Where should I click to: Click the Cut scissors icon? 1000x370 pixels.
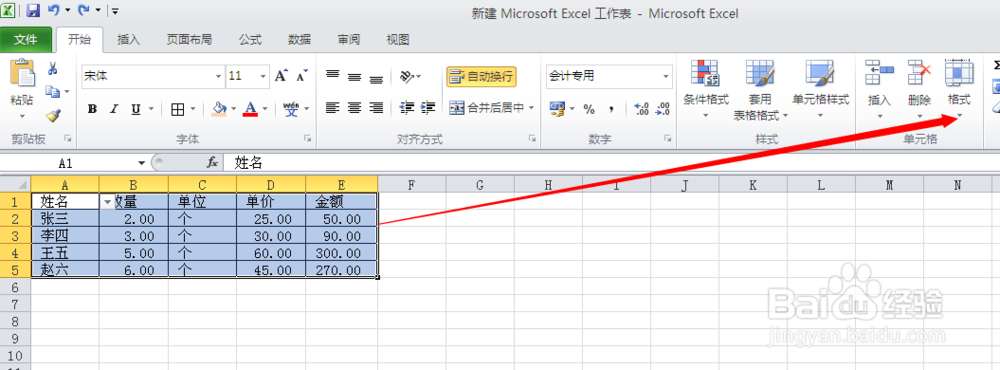(53, 68)
